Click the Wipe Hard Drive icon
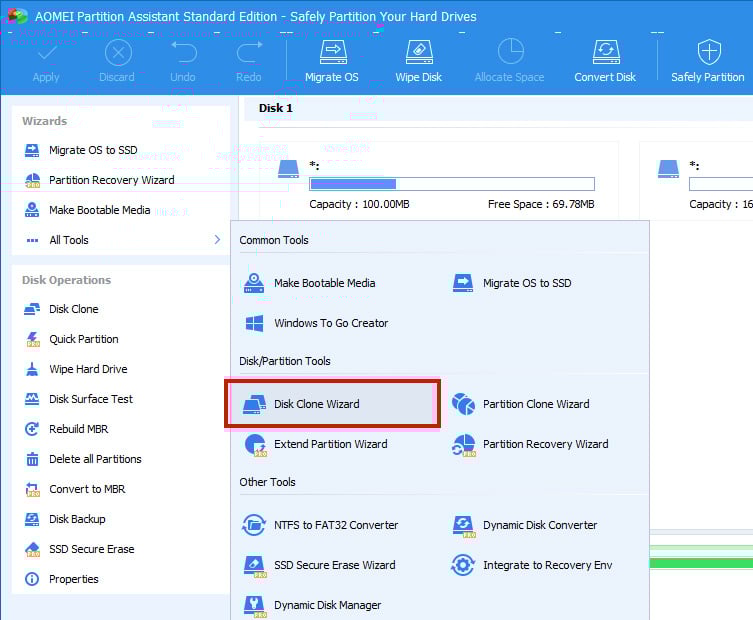The height and width of the screenshot is (620, 753). [x=32, y=369]
